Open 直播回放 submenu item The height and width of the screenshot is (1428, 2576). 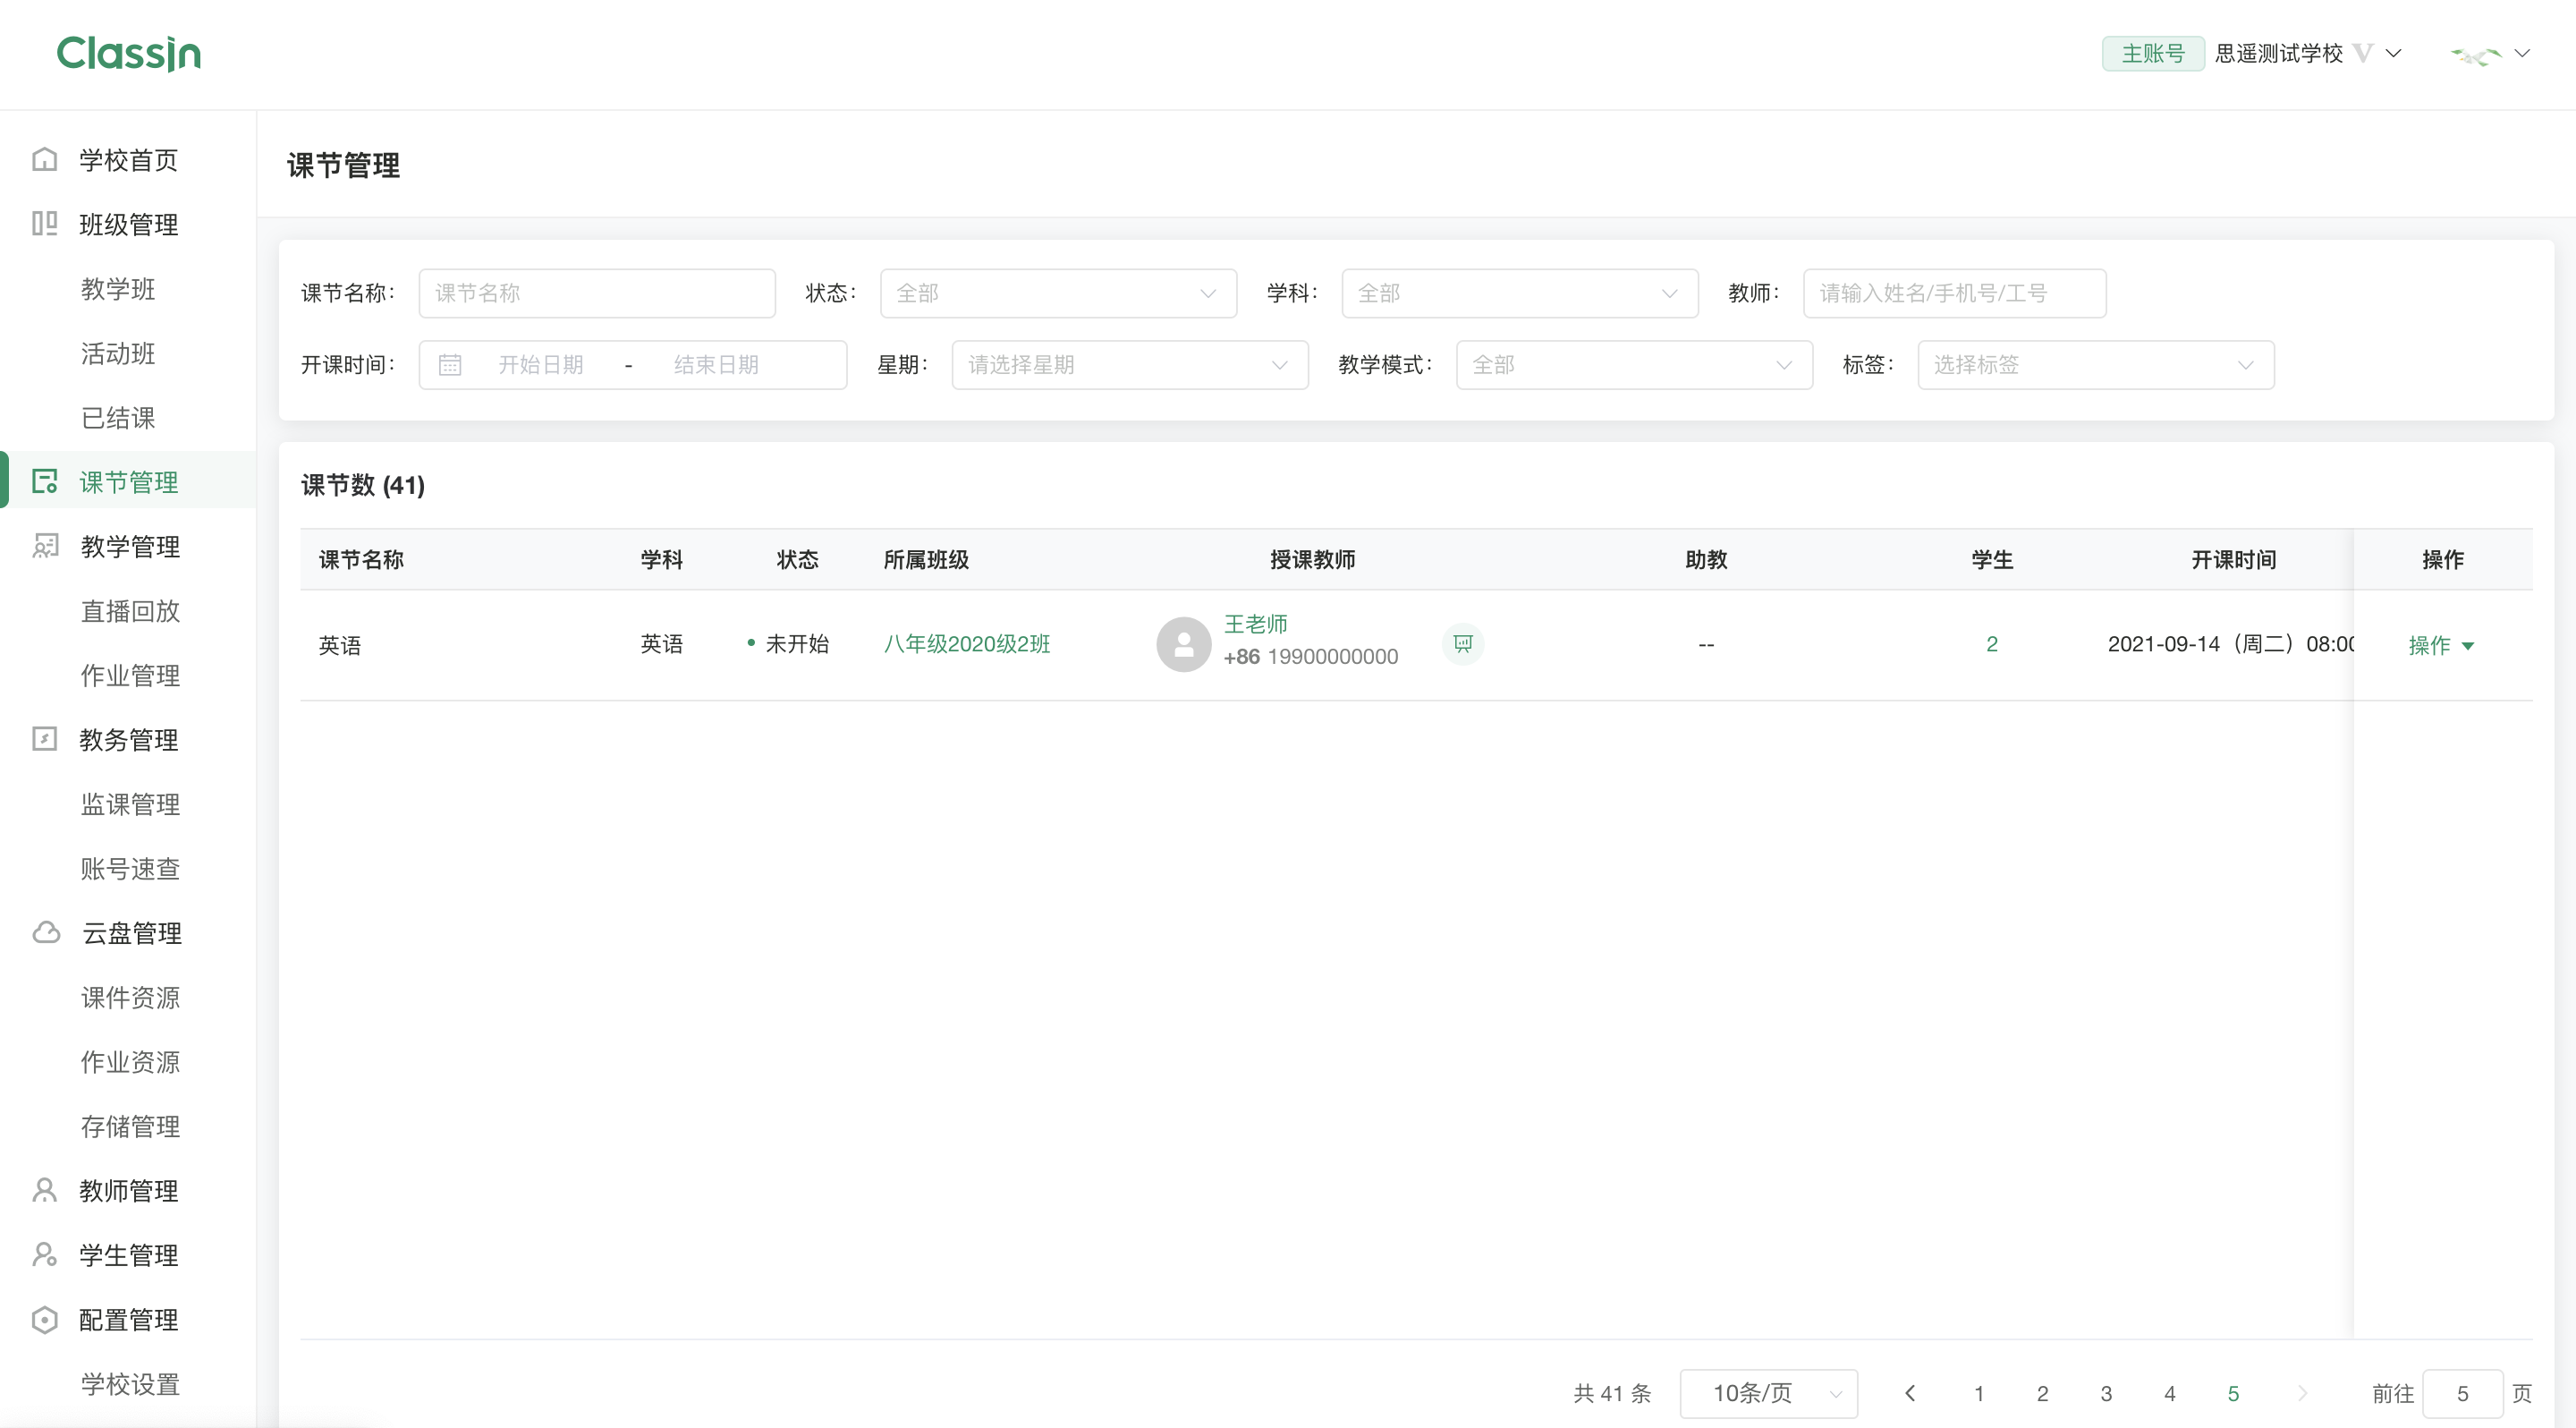pos(128,610)
